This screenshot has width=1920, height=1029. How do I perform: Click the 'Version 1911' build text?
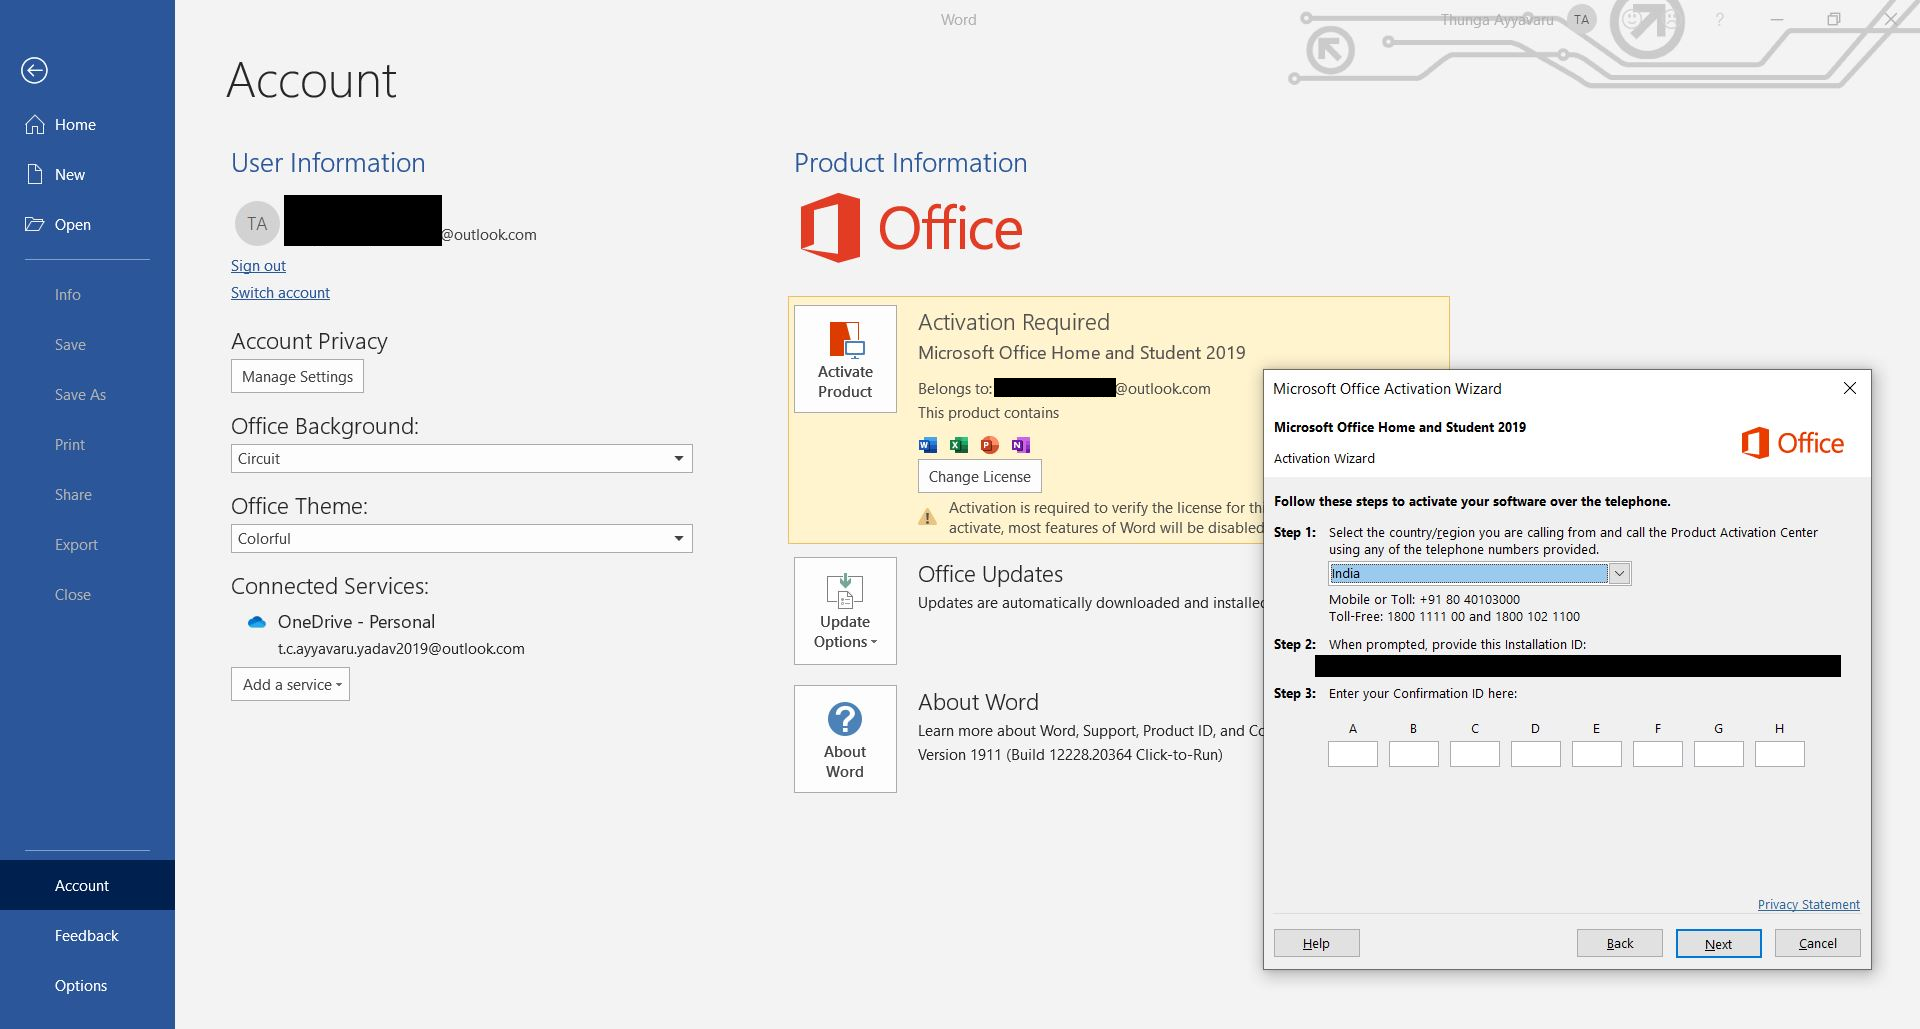tap(1070, 755)
